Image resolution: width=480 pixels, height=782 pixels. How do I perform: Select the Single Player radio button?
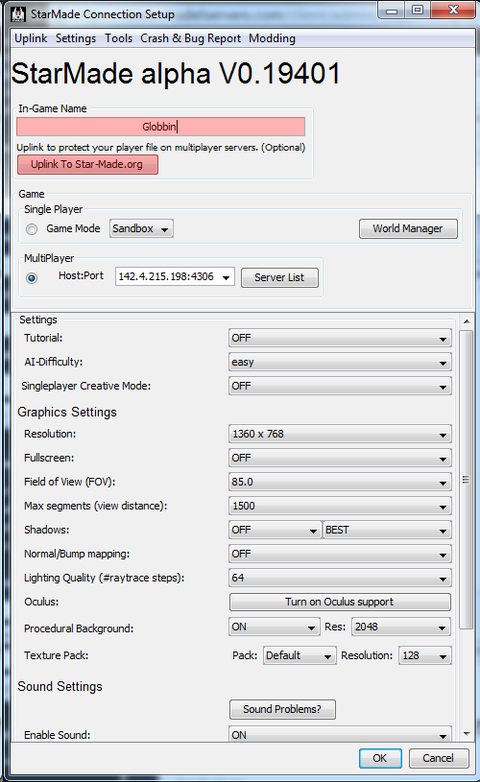[31, 229]
